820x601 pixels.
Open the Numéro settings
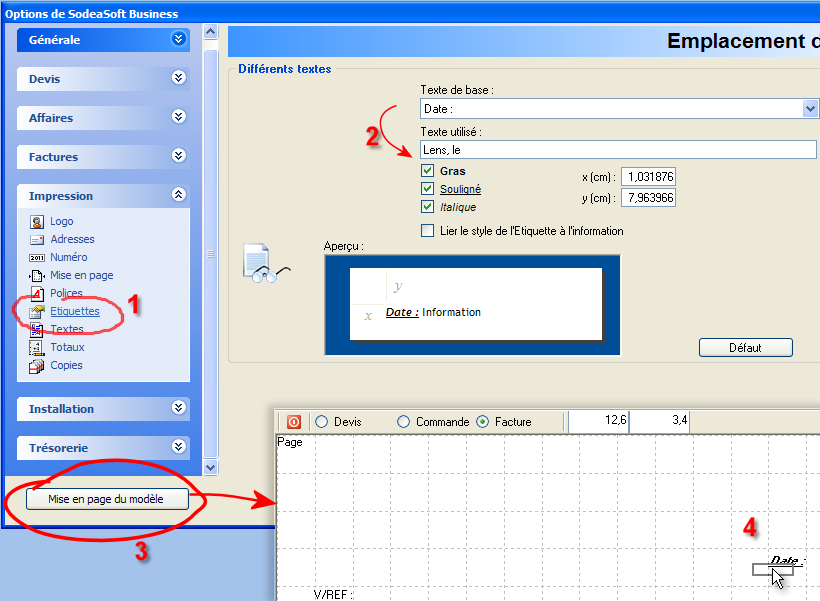(x=69, y=257)
